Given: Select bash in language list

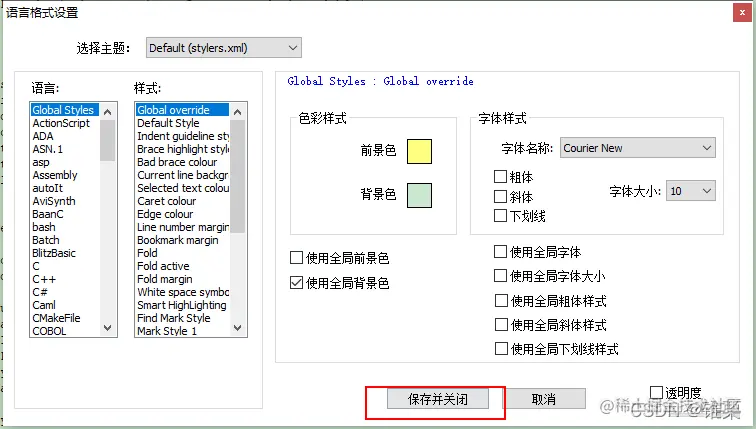Looking at the screenshot, I should 65,227.
